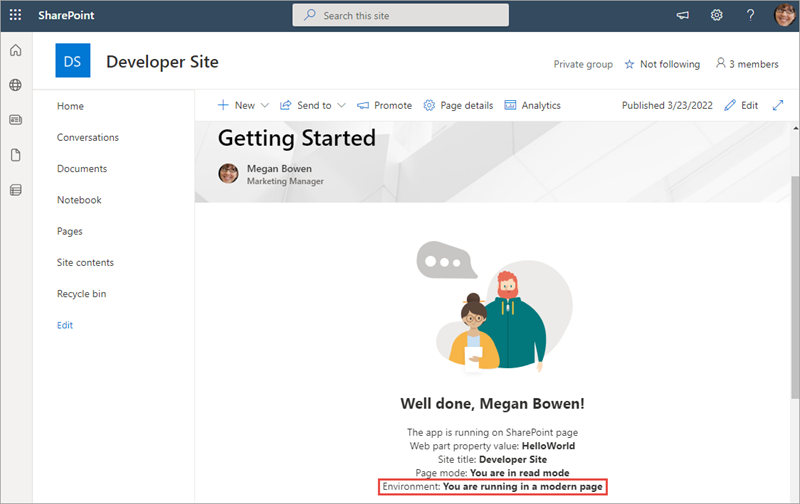Click the Page details gear icon
Screen dimensions: 800x504
(429, 105)
